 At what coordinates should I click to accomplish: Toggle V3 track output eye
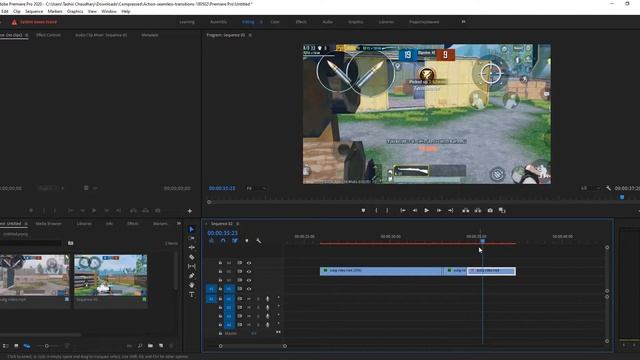tap(249, 271)
